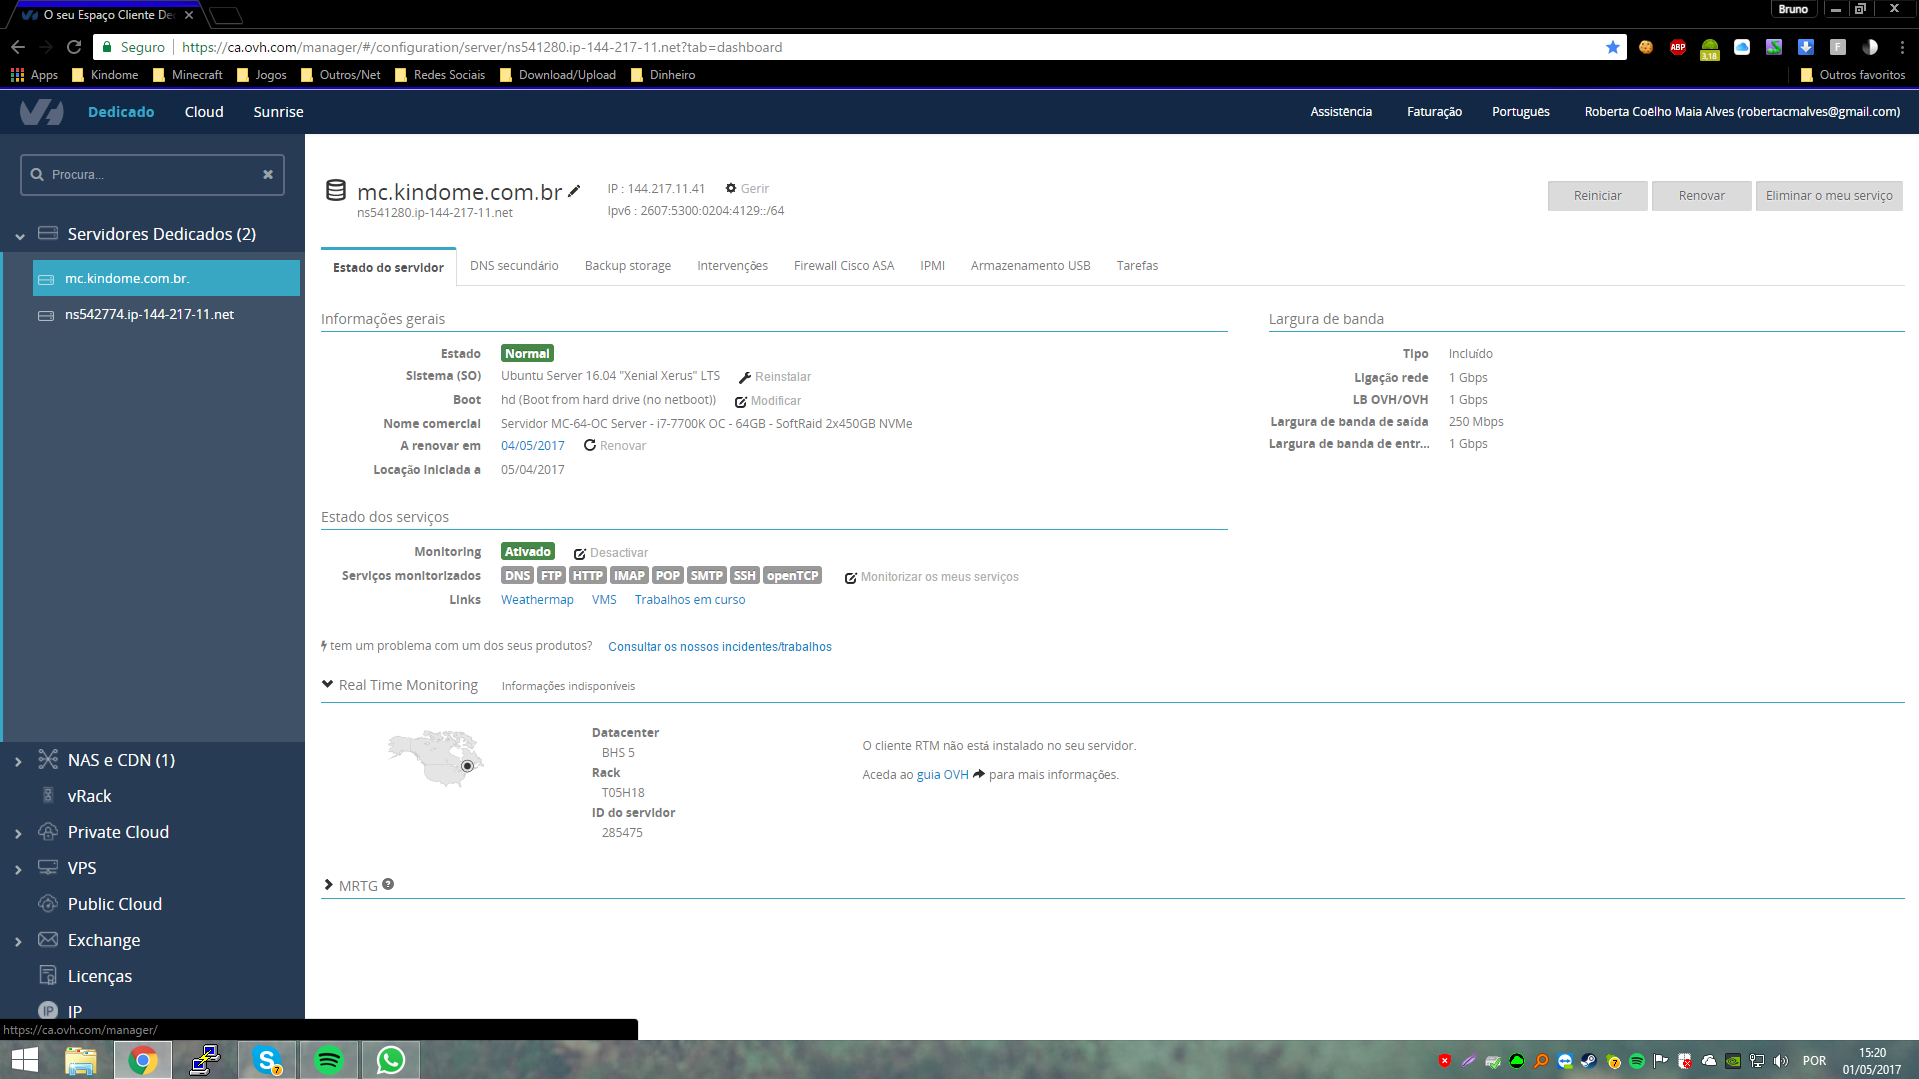Expand the NAS e CDN section

point(18,761)
